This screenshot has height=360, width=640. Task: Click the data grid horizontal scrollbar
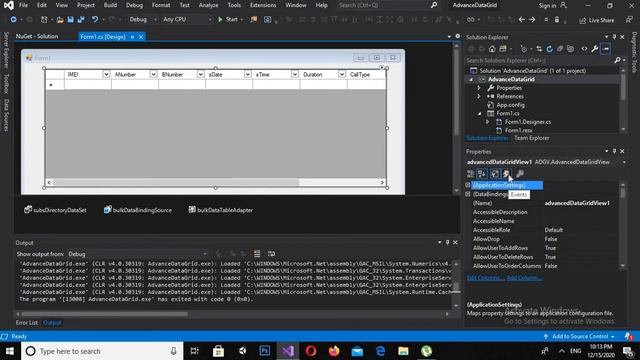pyautogui.click(x=216, y=182)
